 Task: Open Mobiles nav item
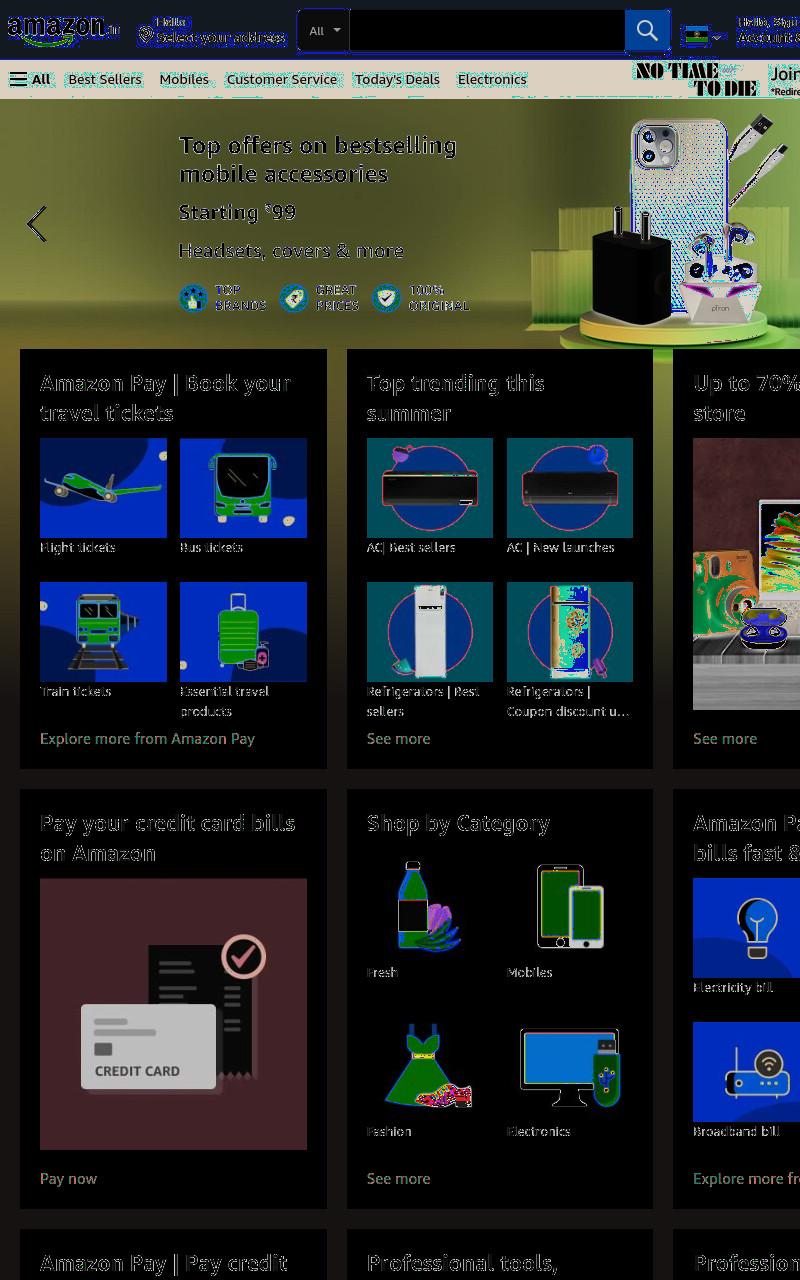click(x=184, y=79)
